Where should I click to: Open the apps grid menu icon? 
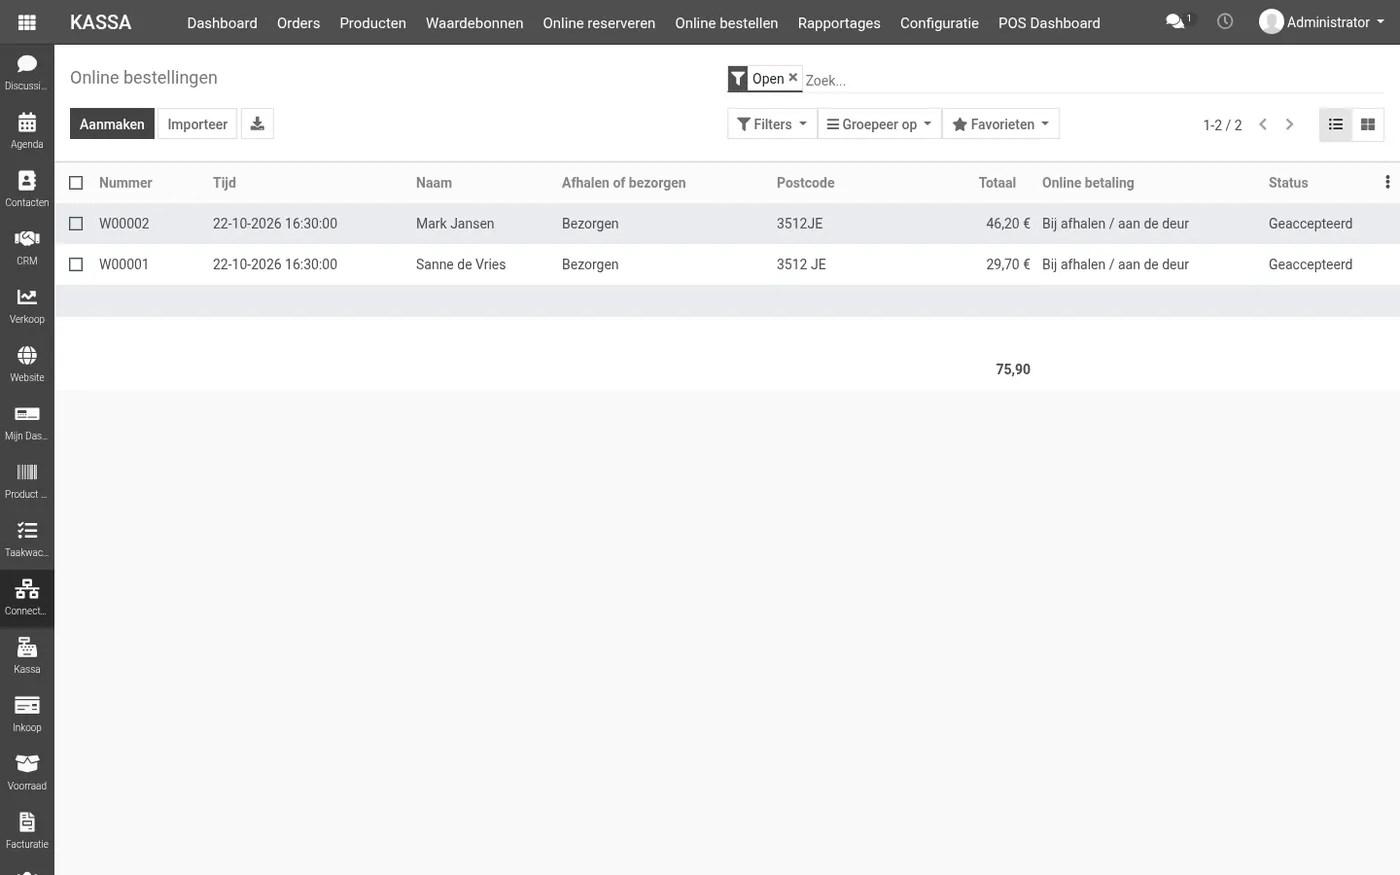[27, 22]
